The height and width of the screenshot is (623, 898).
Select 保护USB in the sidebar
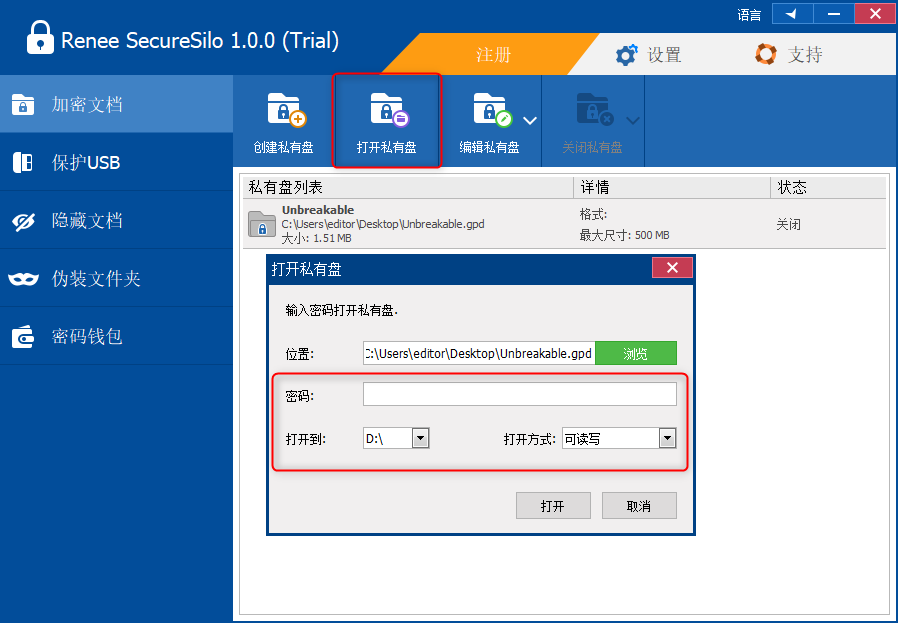click(116, 163)
